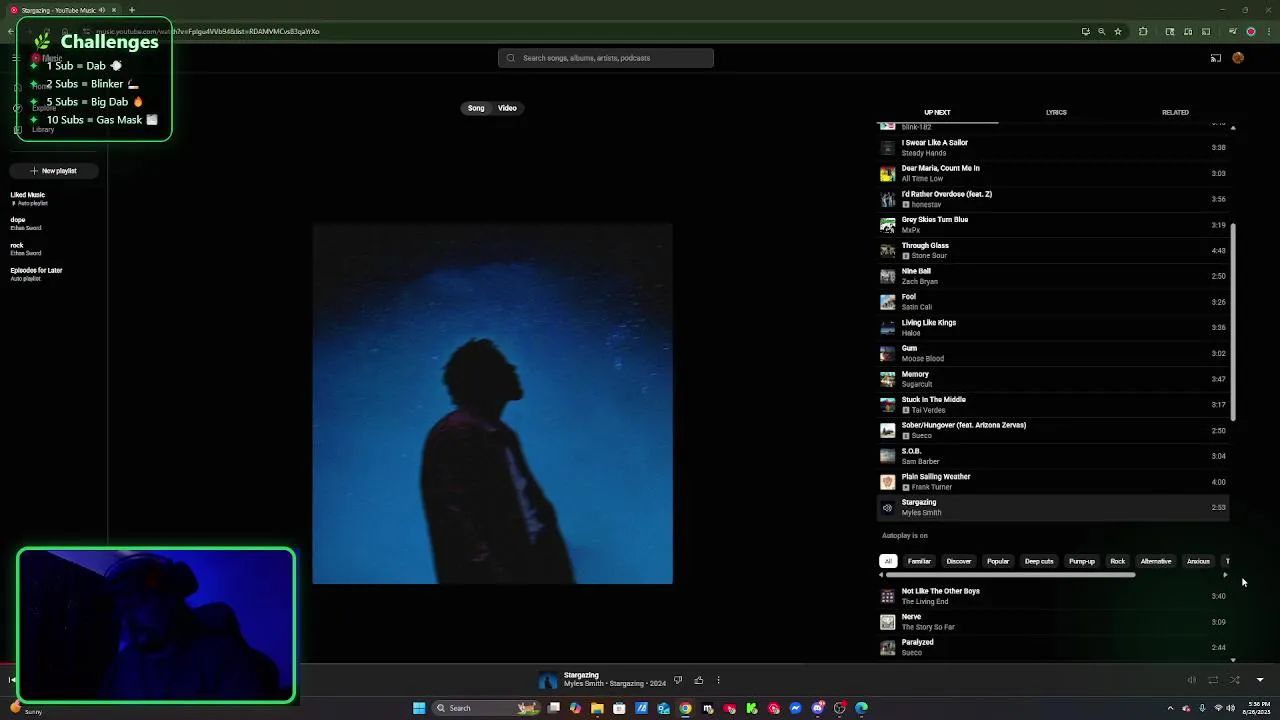Dislike the Stargazing track in player bar
Image resolution: width=1280 pixels, height=720 pixels.
pos(678,680)
